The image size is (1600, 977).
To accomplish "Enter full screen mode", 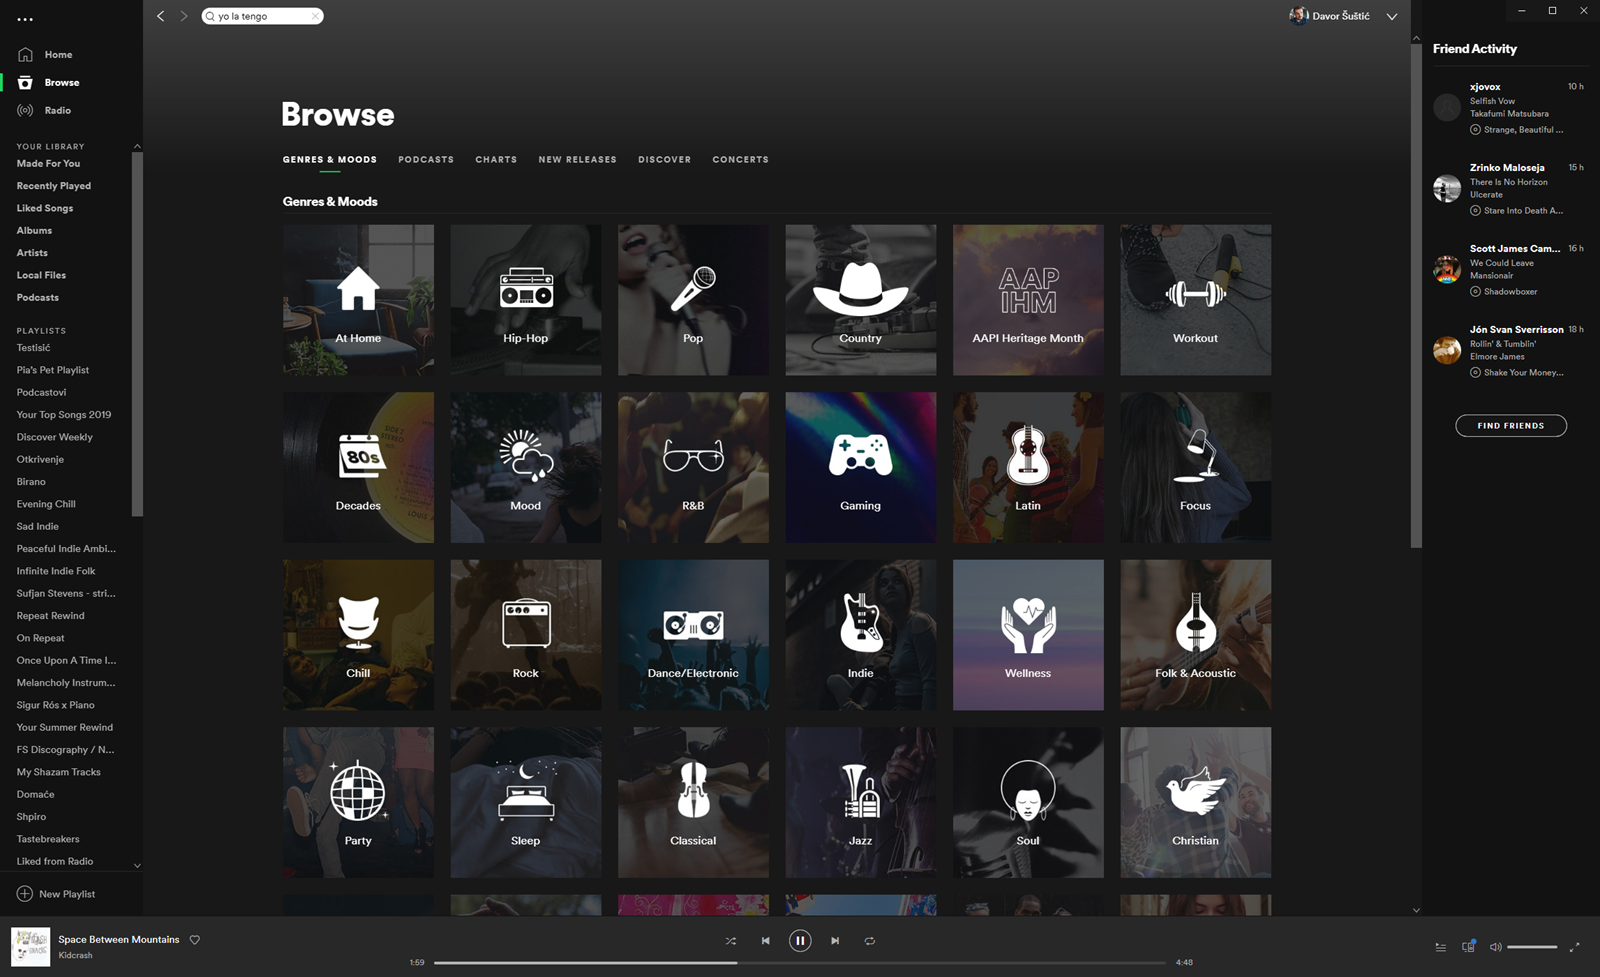I will point(1575,947).
